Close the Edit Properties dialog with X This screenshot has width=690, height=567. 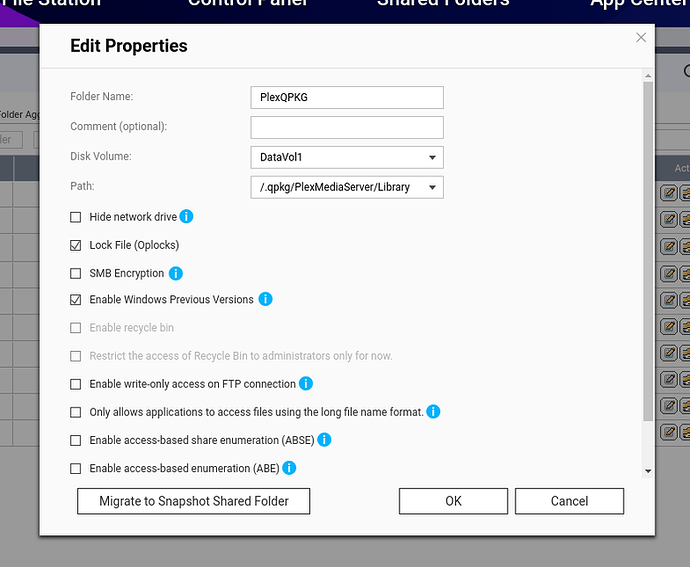[x=641, y=37]
